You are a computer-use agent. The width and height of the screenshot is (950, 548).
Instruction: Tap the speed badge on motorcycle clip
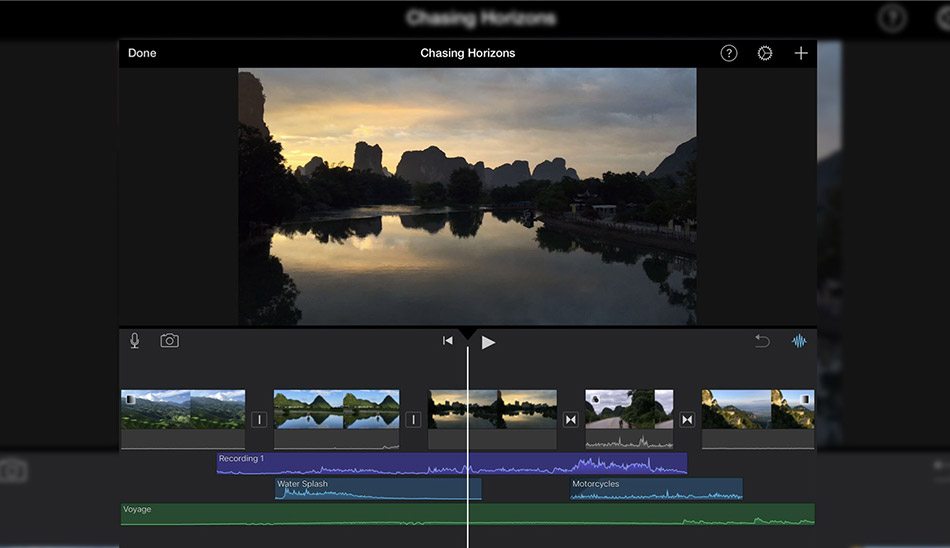tap(595, 399)
